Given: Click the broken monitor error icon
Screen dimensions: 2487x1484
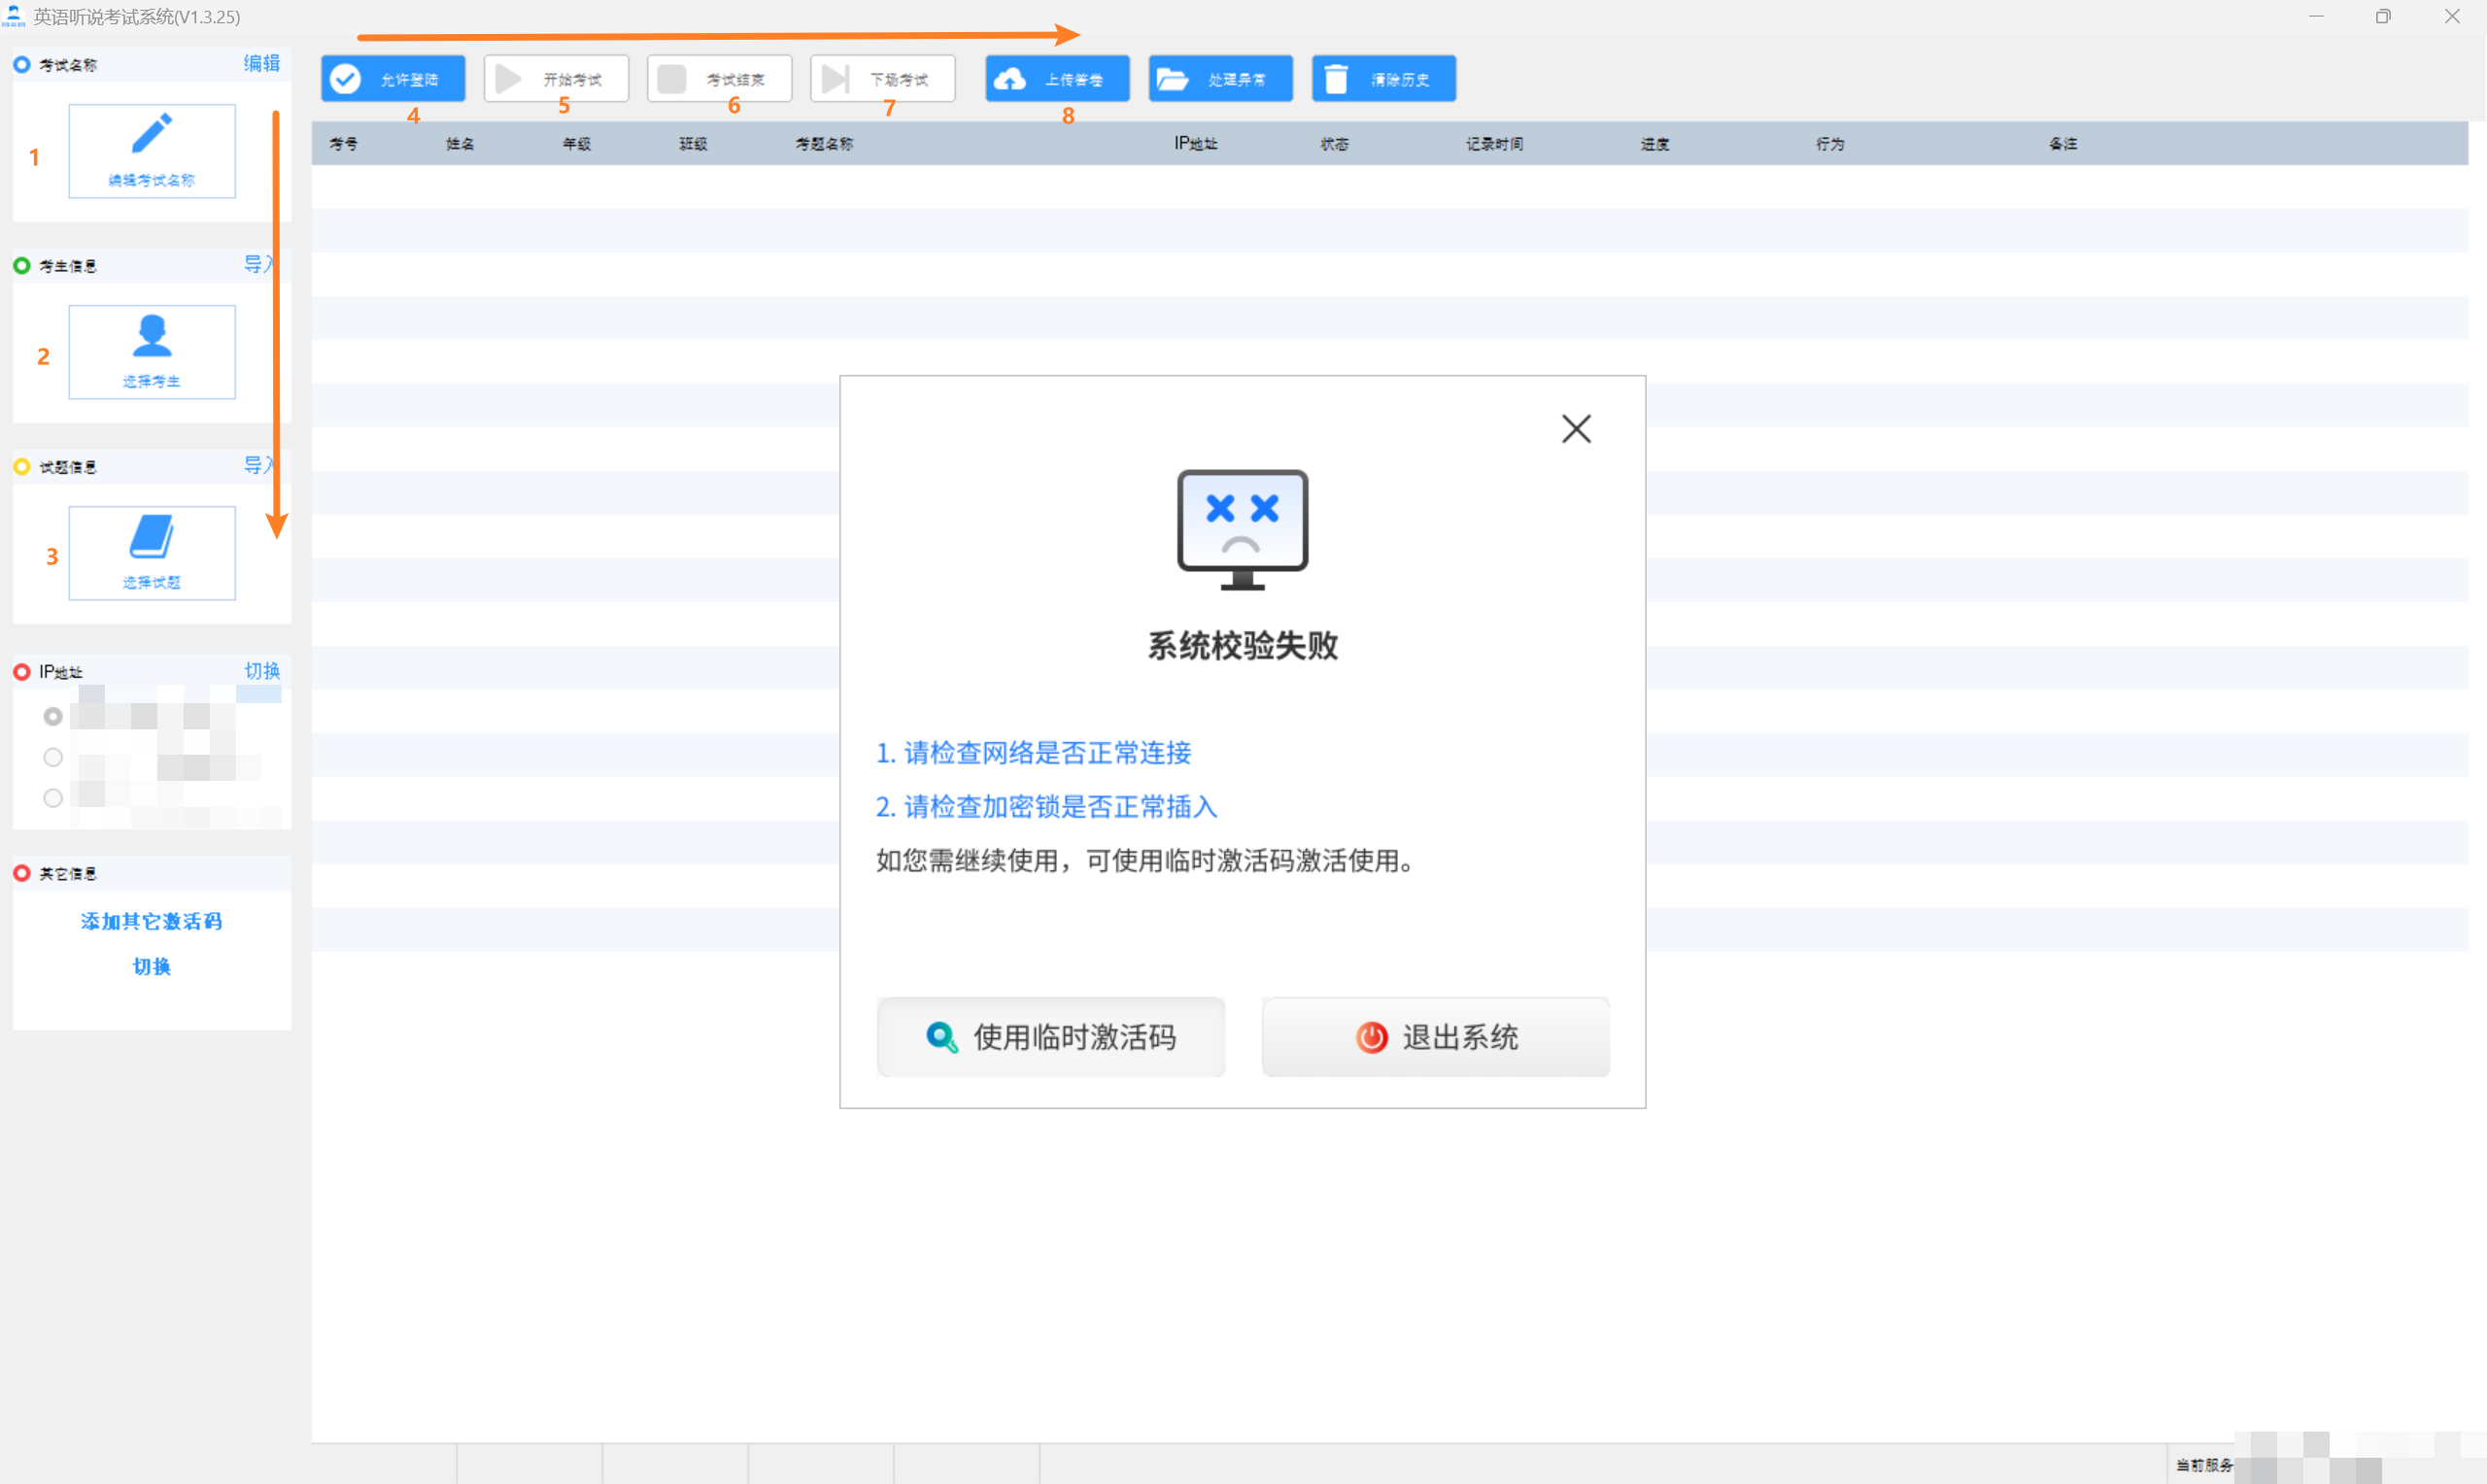Looking at the screenshot, I should pyautogui.click(x=1242, y=530).
